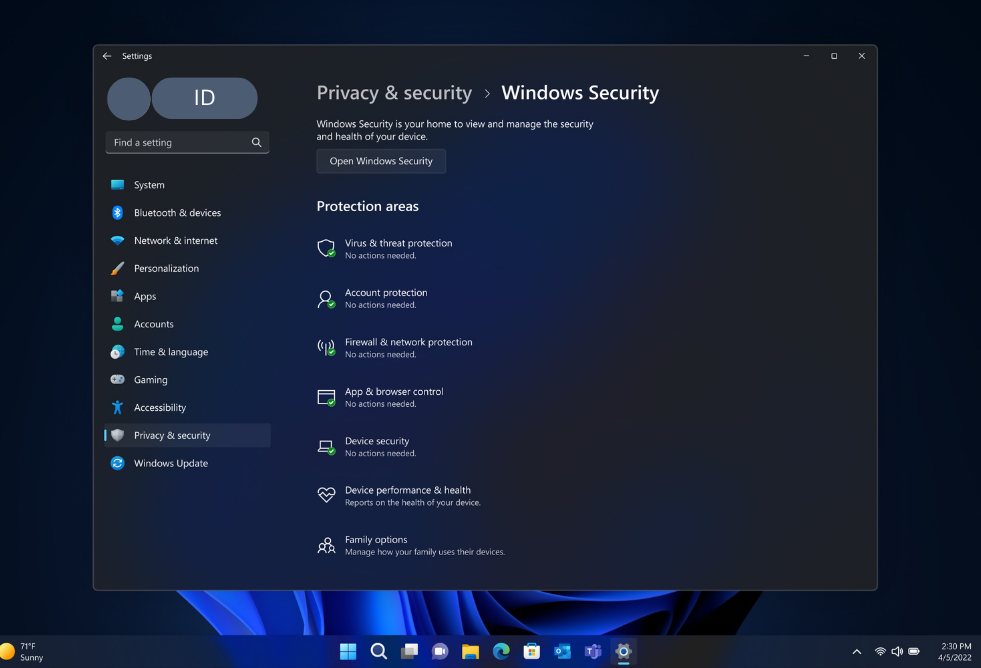Open Task View on the taskbar
This screenshot has width=981, height=668.
(409, 652)
